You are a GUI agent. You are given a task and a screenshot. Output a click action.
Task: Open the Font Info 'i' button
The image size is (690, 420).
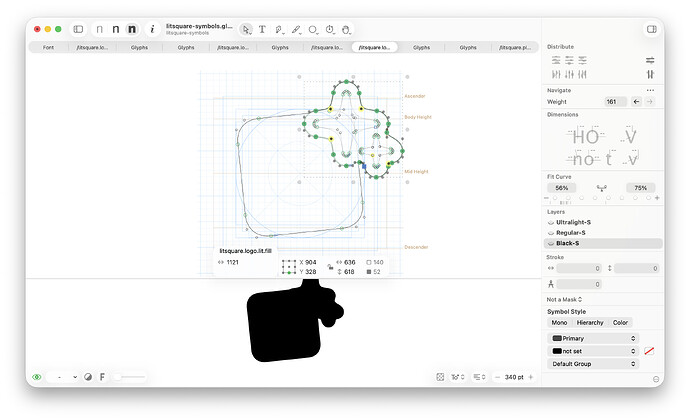(x=152, y=29)
